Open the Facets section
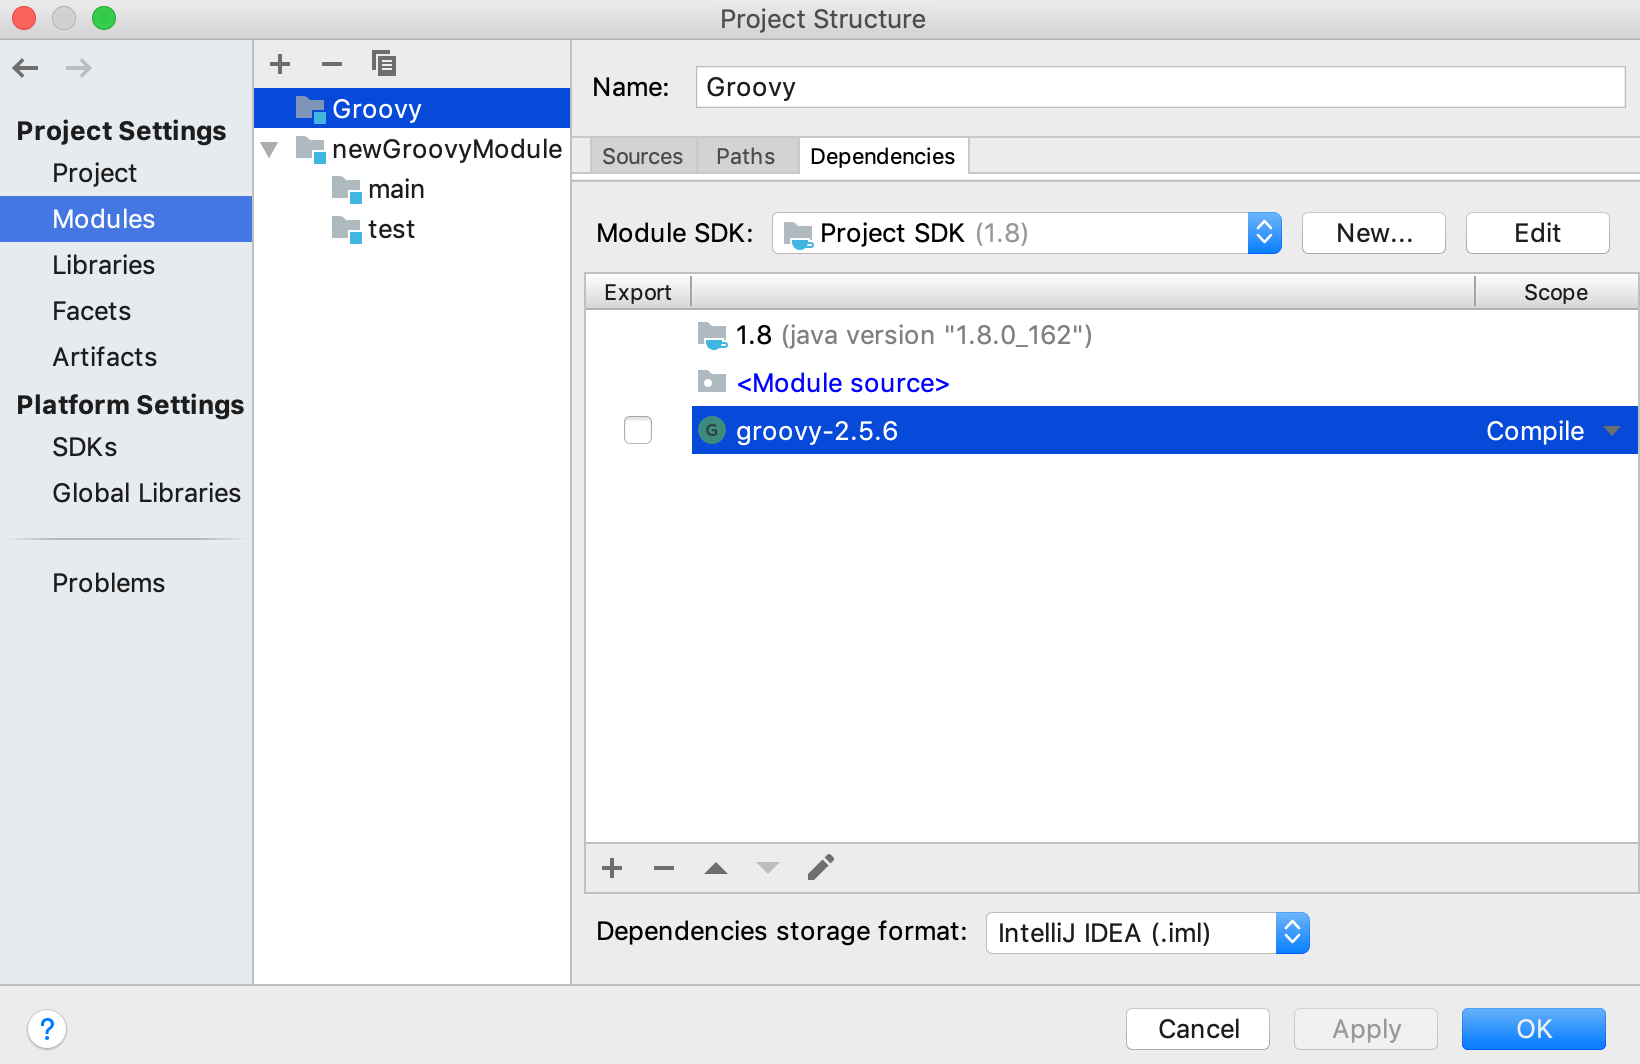 tap(92, 311)
